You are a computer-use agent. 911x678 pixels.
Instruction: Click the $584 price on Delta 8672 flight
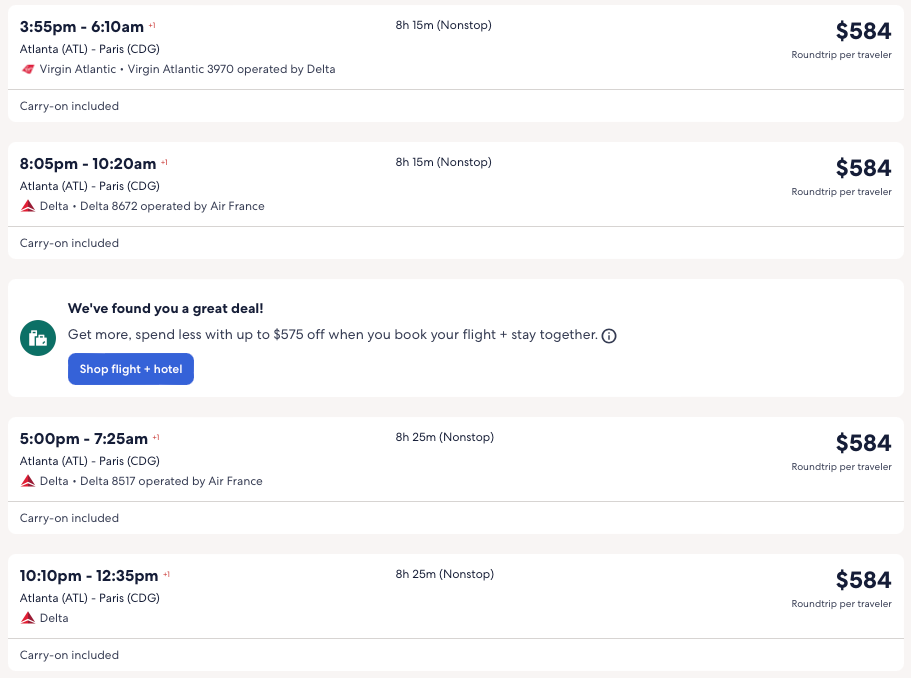click(x=863, y=168)
